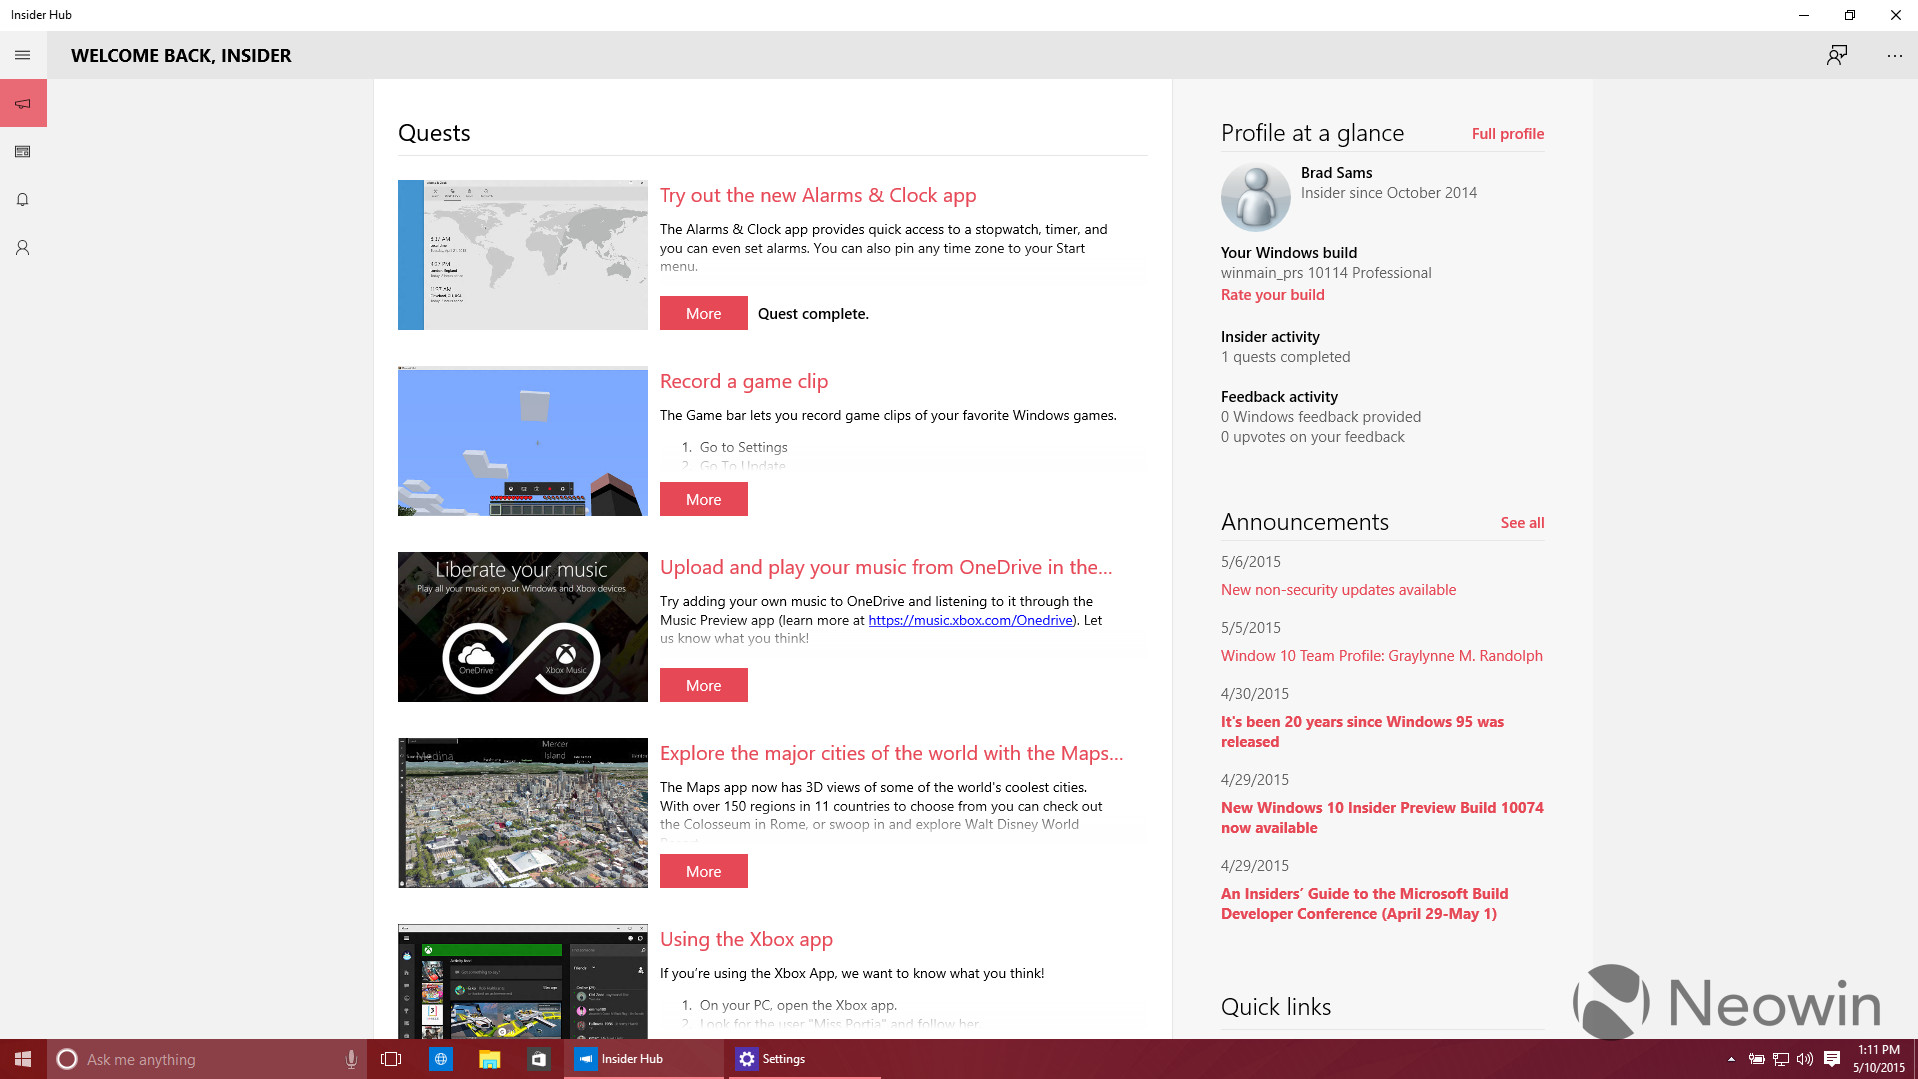Click '0 upvotes on your feedback' text
This screenshot has width=1918, height=1079.
1312,437
